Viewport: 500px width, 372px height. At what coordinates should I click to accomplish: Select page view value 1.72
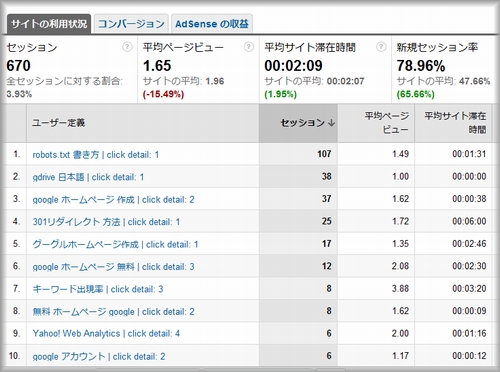tap(400, 221)
